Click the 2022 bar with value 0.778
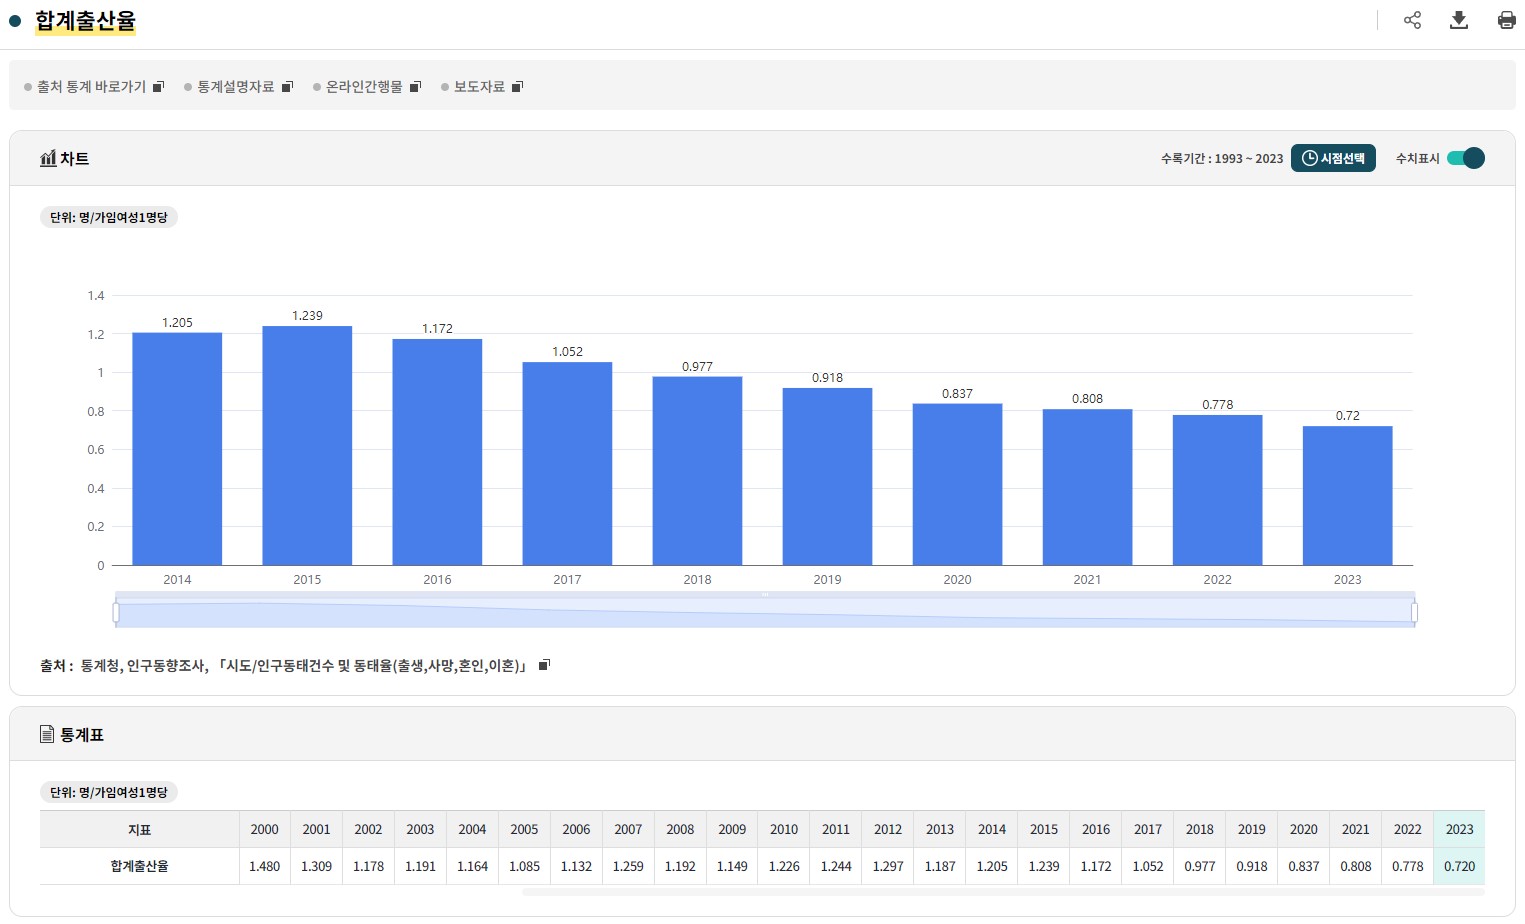1525x924 pixels. tap(1217, 490)
